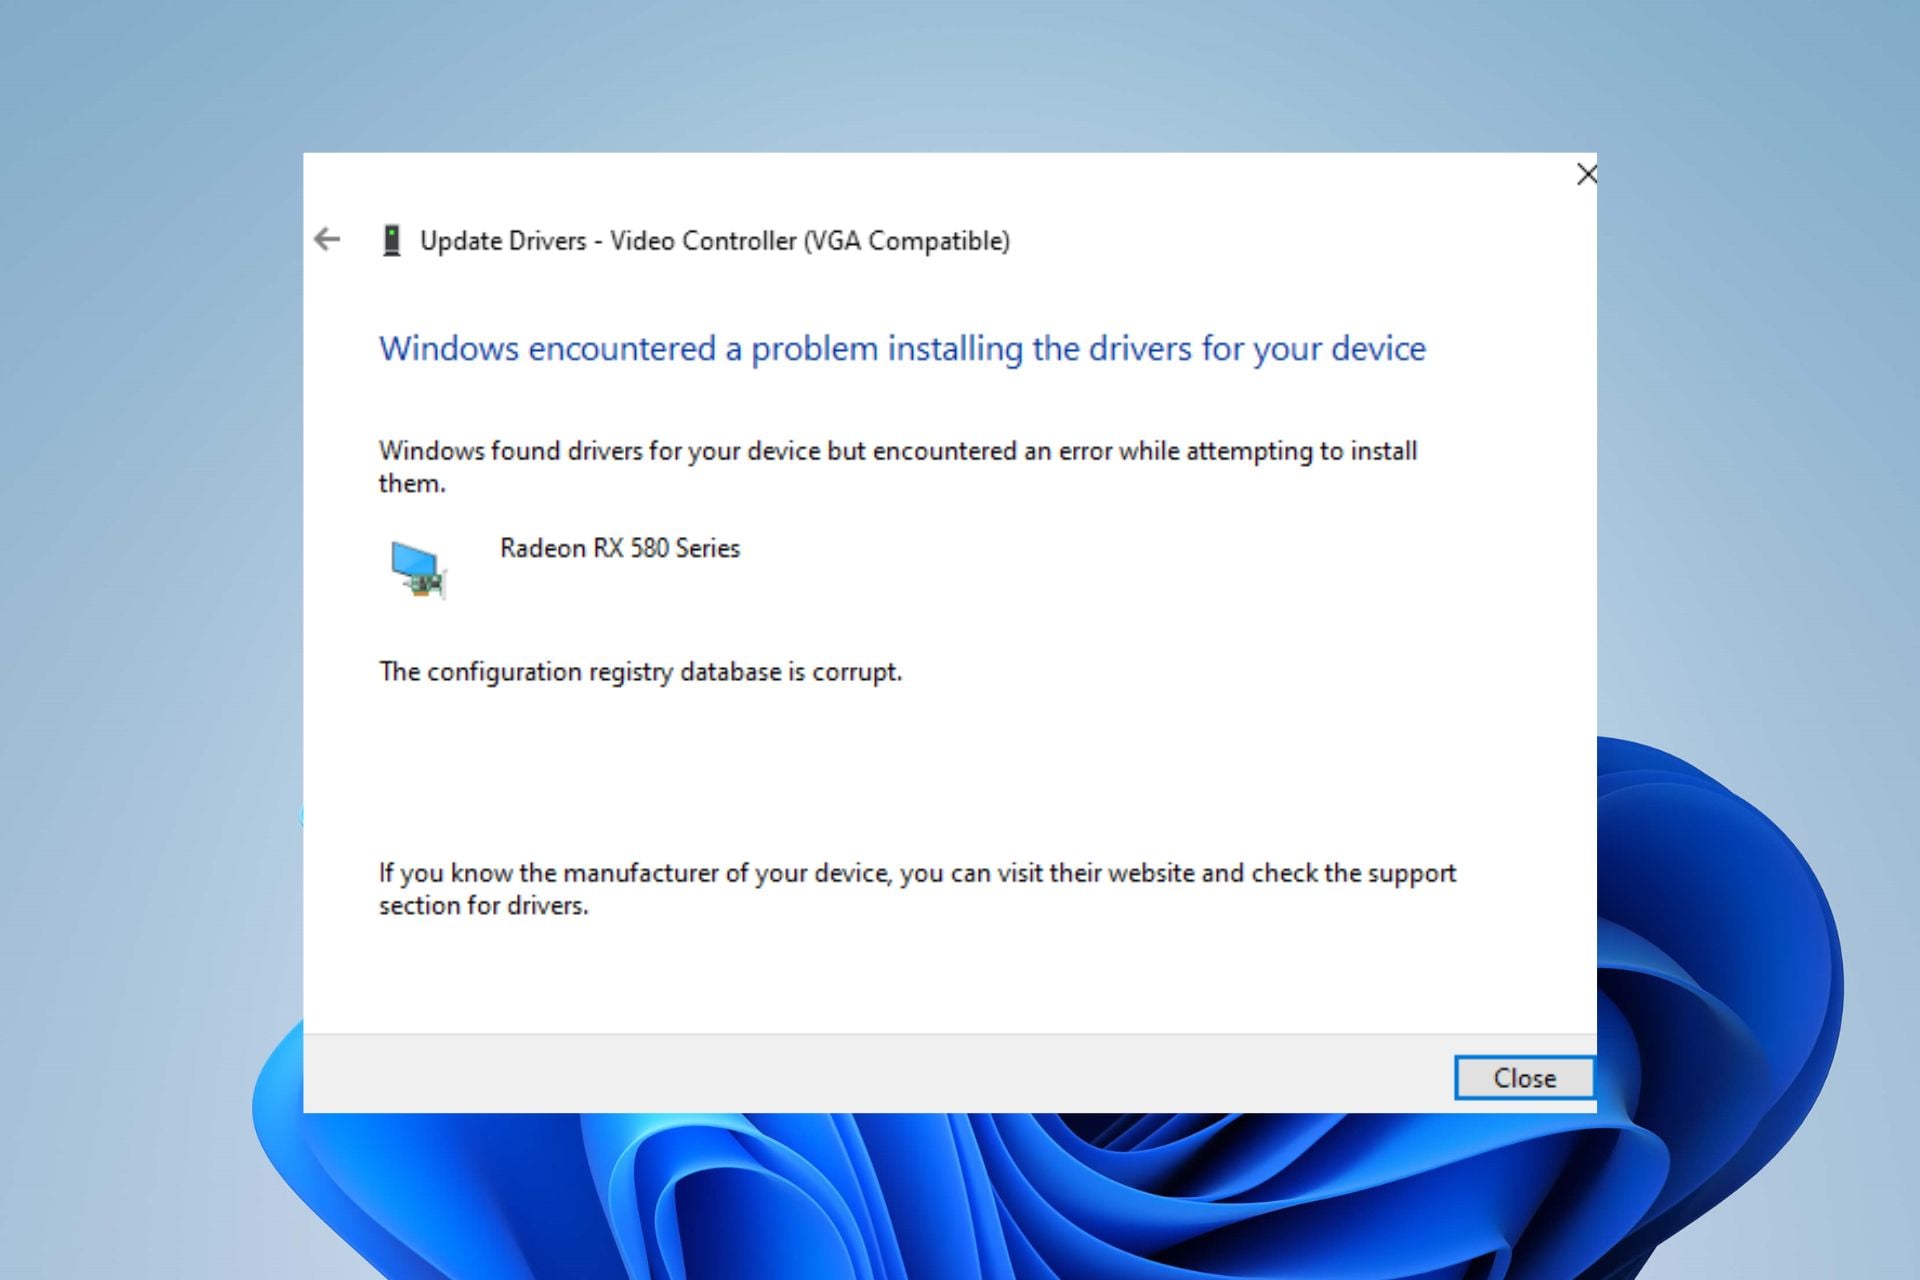This screenshot has width=1920, height=1280.
Task: Click the registry database is corrupt message
Action: pyautogui.click(x=640, y=672)
